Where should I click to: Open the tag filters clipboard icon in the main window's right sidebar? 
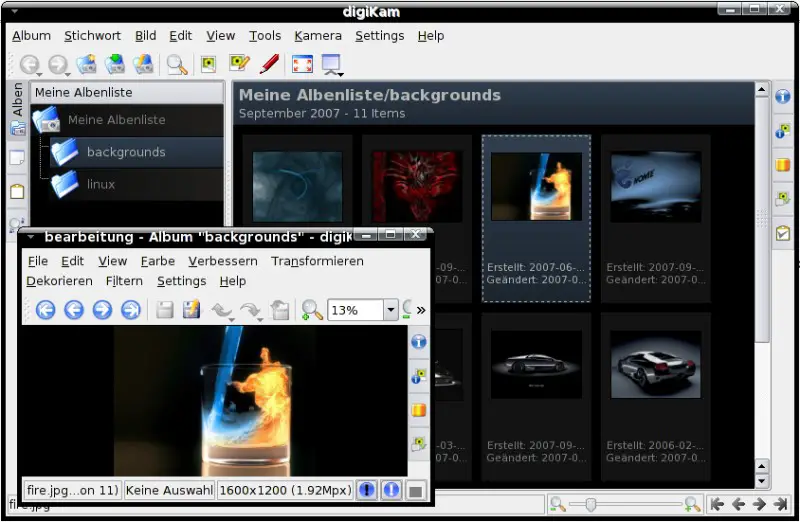(783, 233)
